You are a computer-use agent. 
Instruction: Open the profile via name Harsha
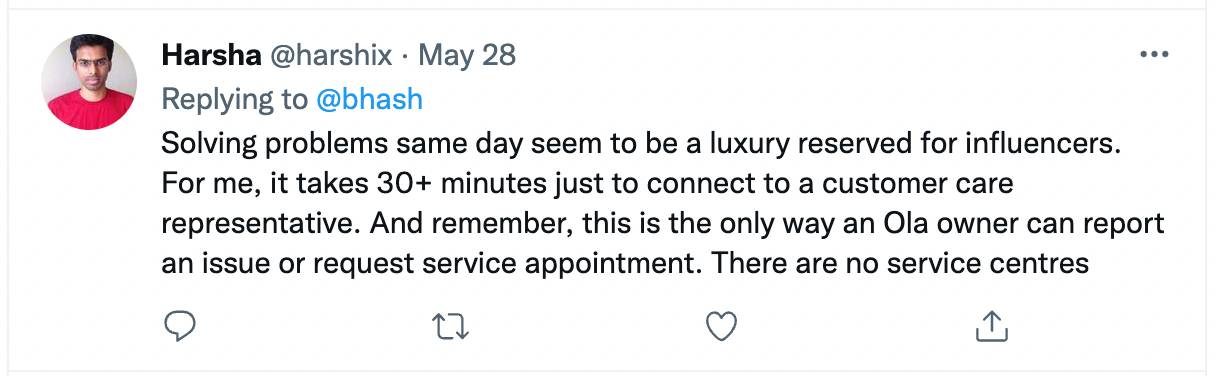[209, 55]
